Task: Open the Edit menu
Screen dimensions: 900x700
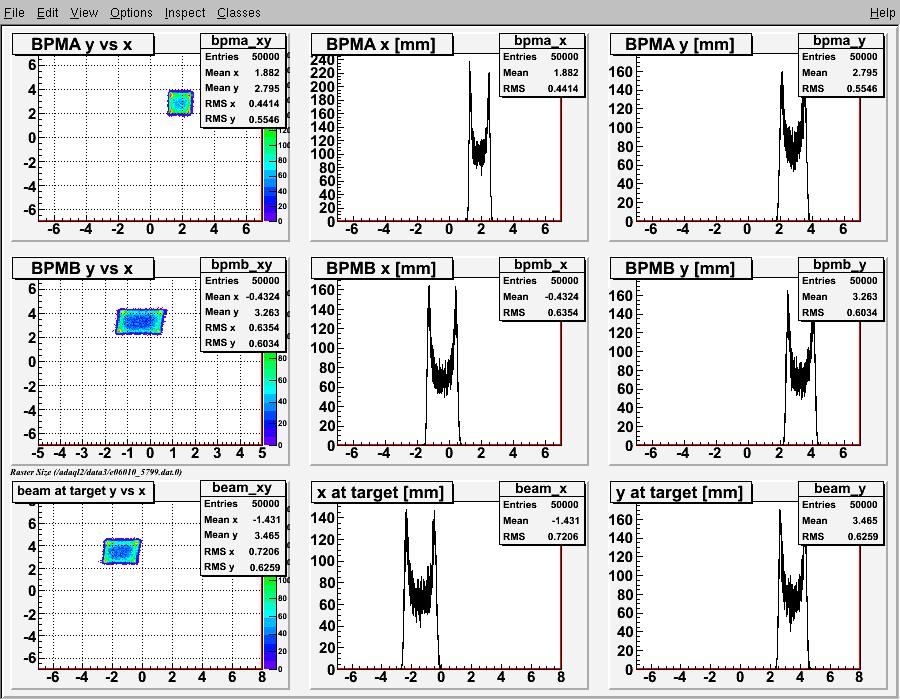Action: point(48,13)
